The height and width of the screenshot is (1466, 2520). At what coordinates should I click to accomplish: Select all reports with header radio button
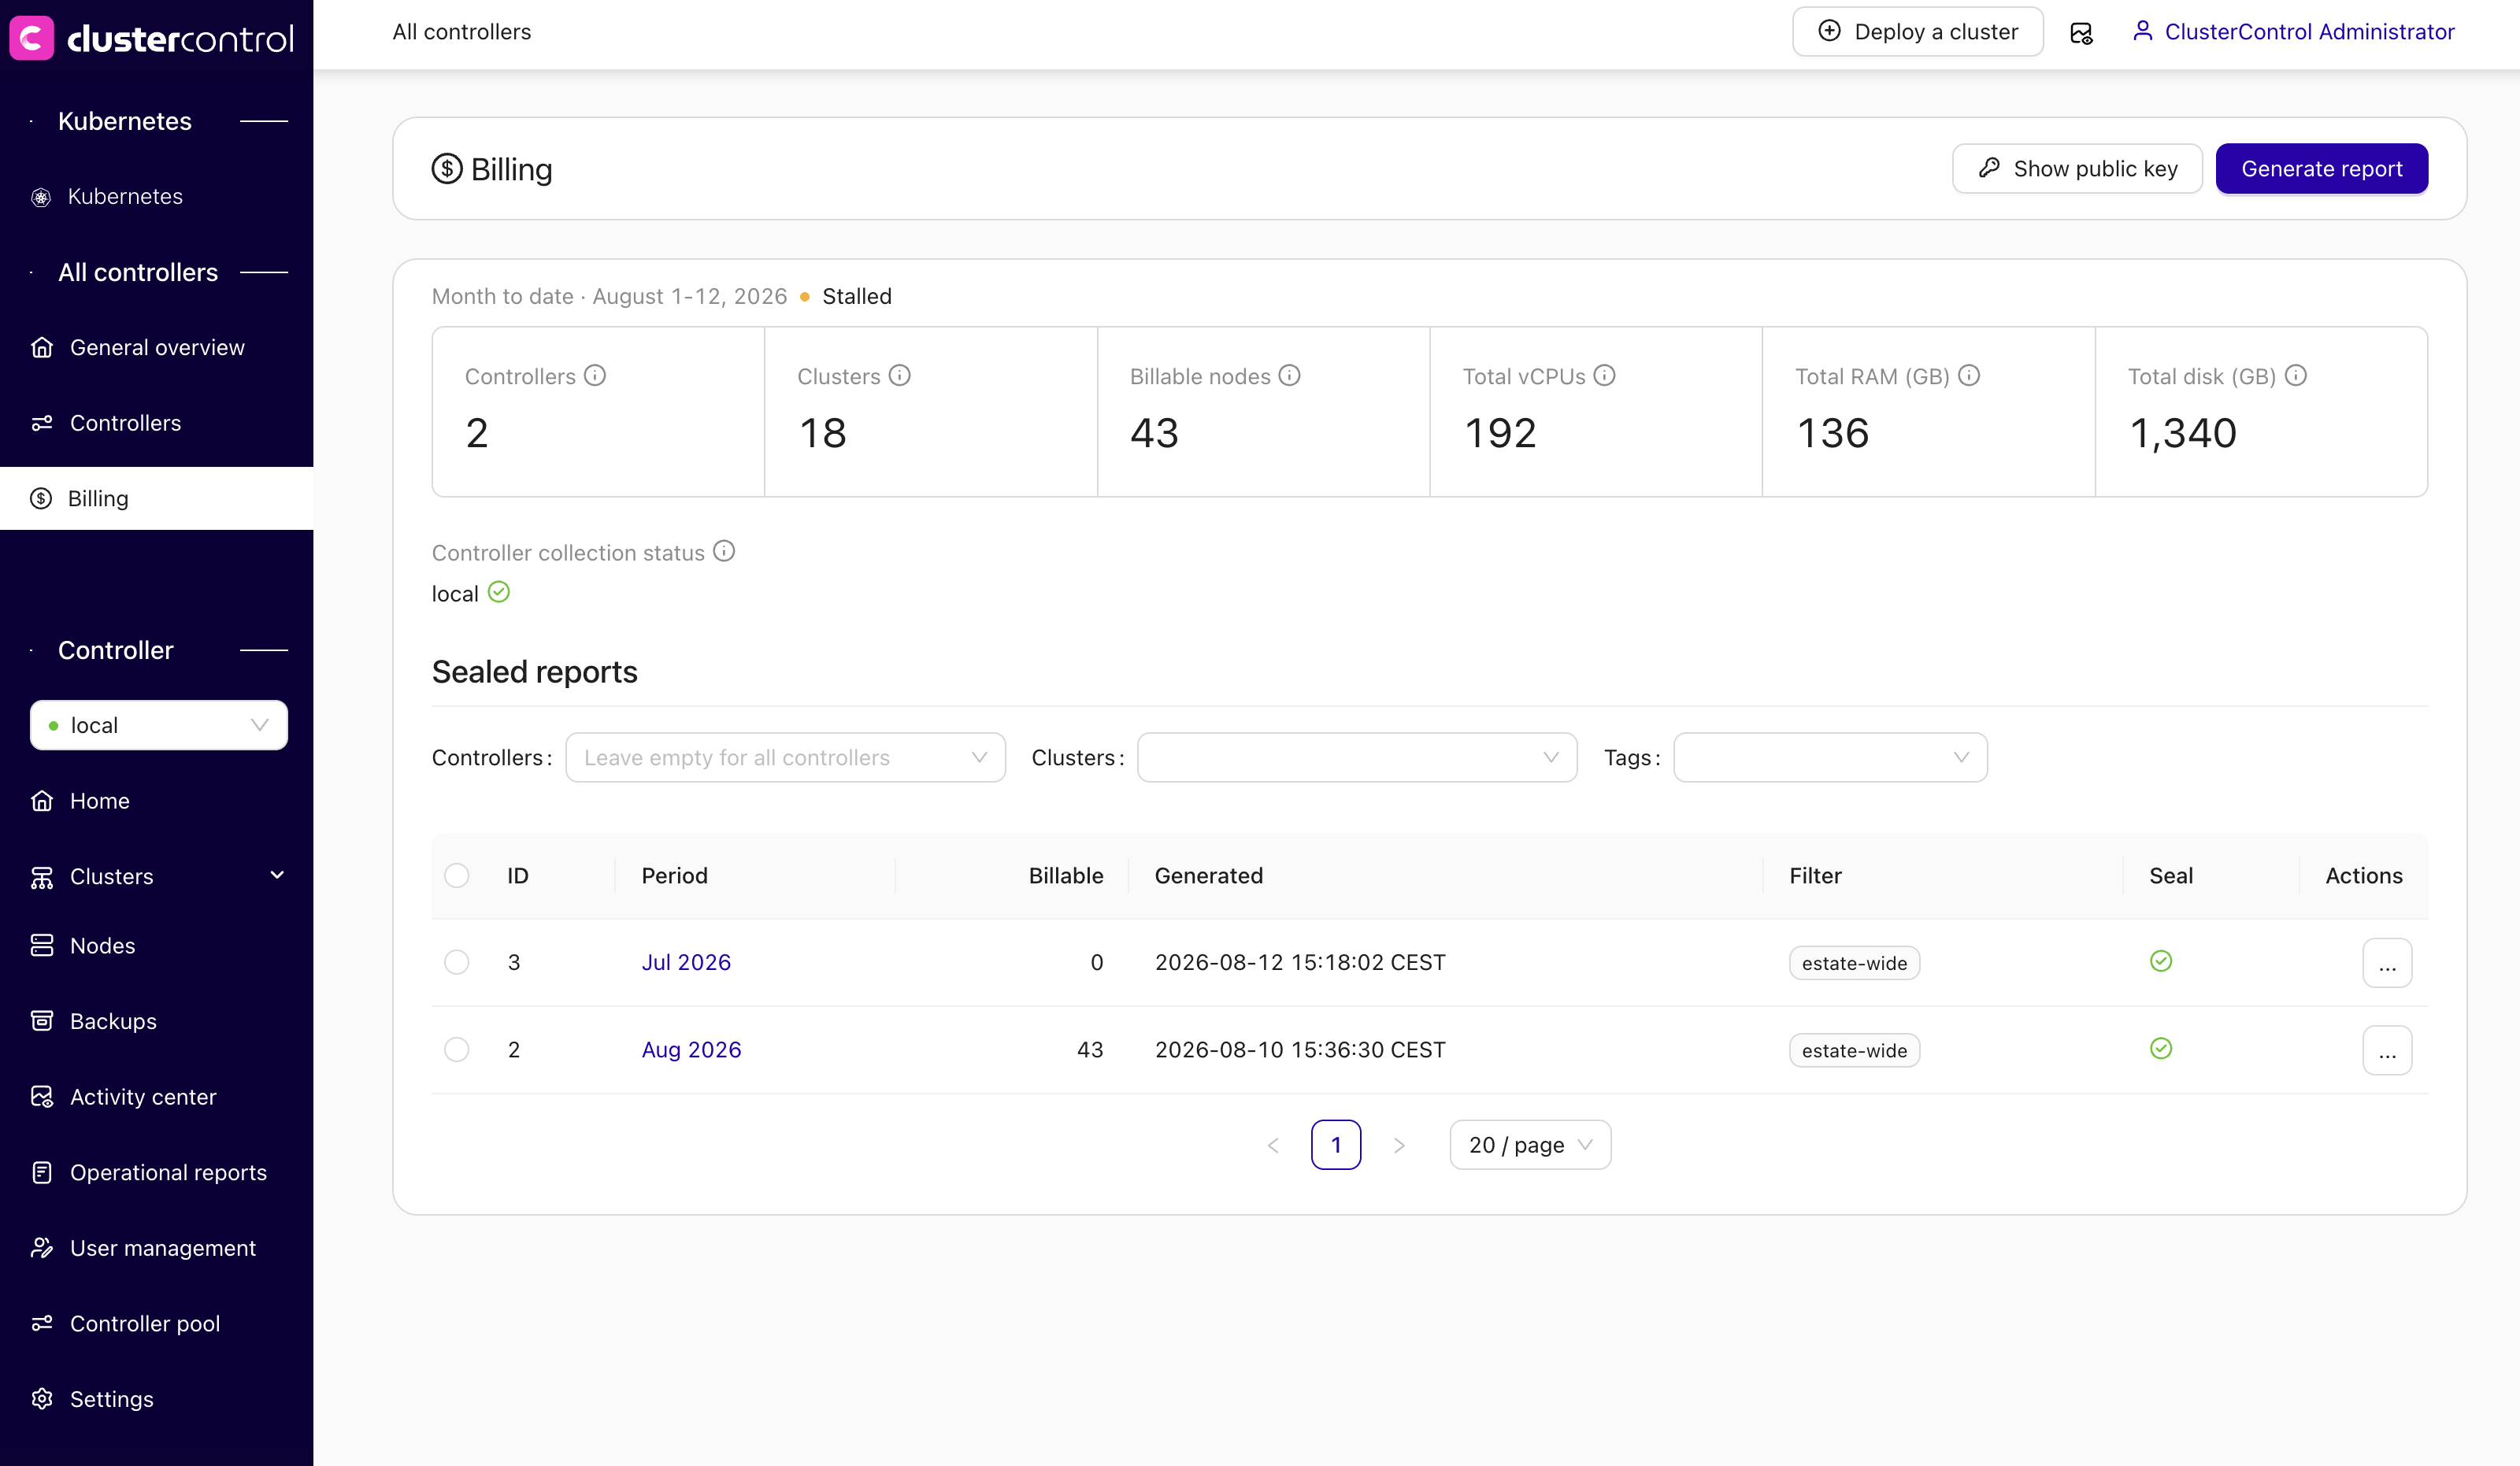pyautogui.click(x=457, y=876)
